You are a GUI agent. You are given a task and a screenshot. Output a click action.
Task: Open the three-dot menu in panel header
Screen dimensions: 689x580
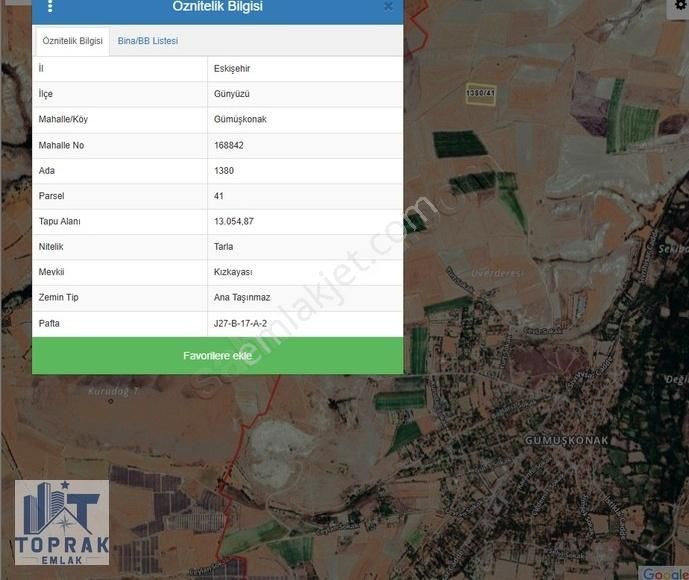[50, 6]
